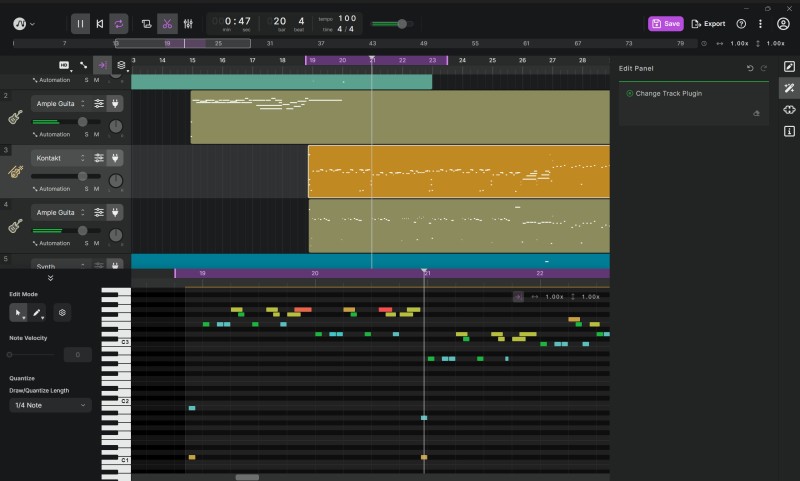Open track 4 Ample Guita instrument selector
This screenshot has width=800, height=481.
pos(60,213)
